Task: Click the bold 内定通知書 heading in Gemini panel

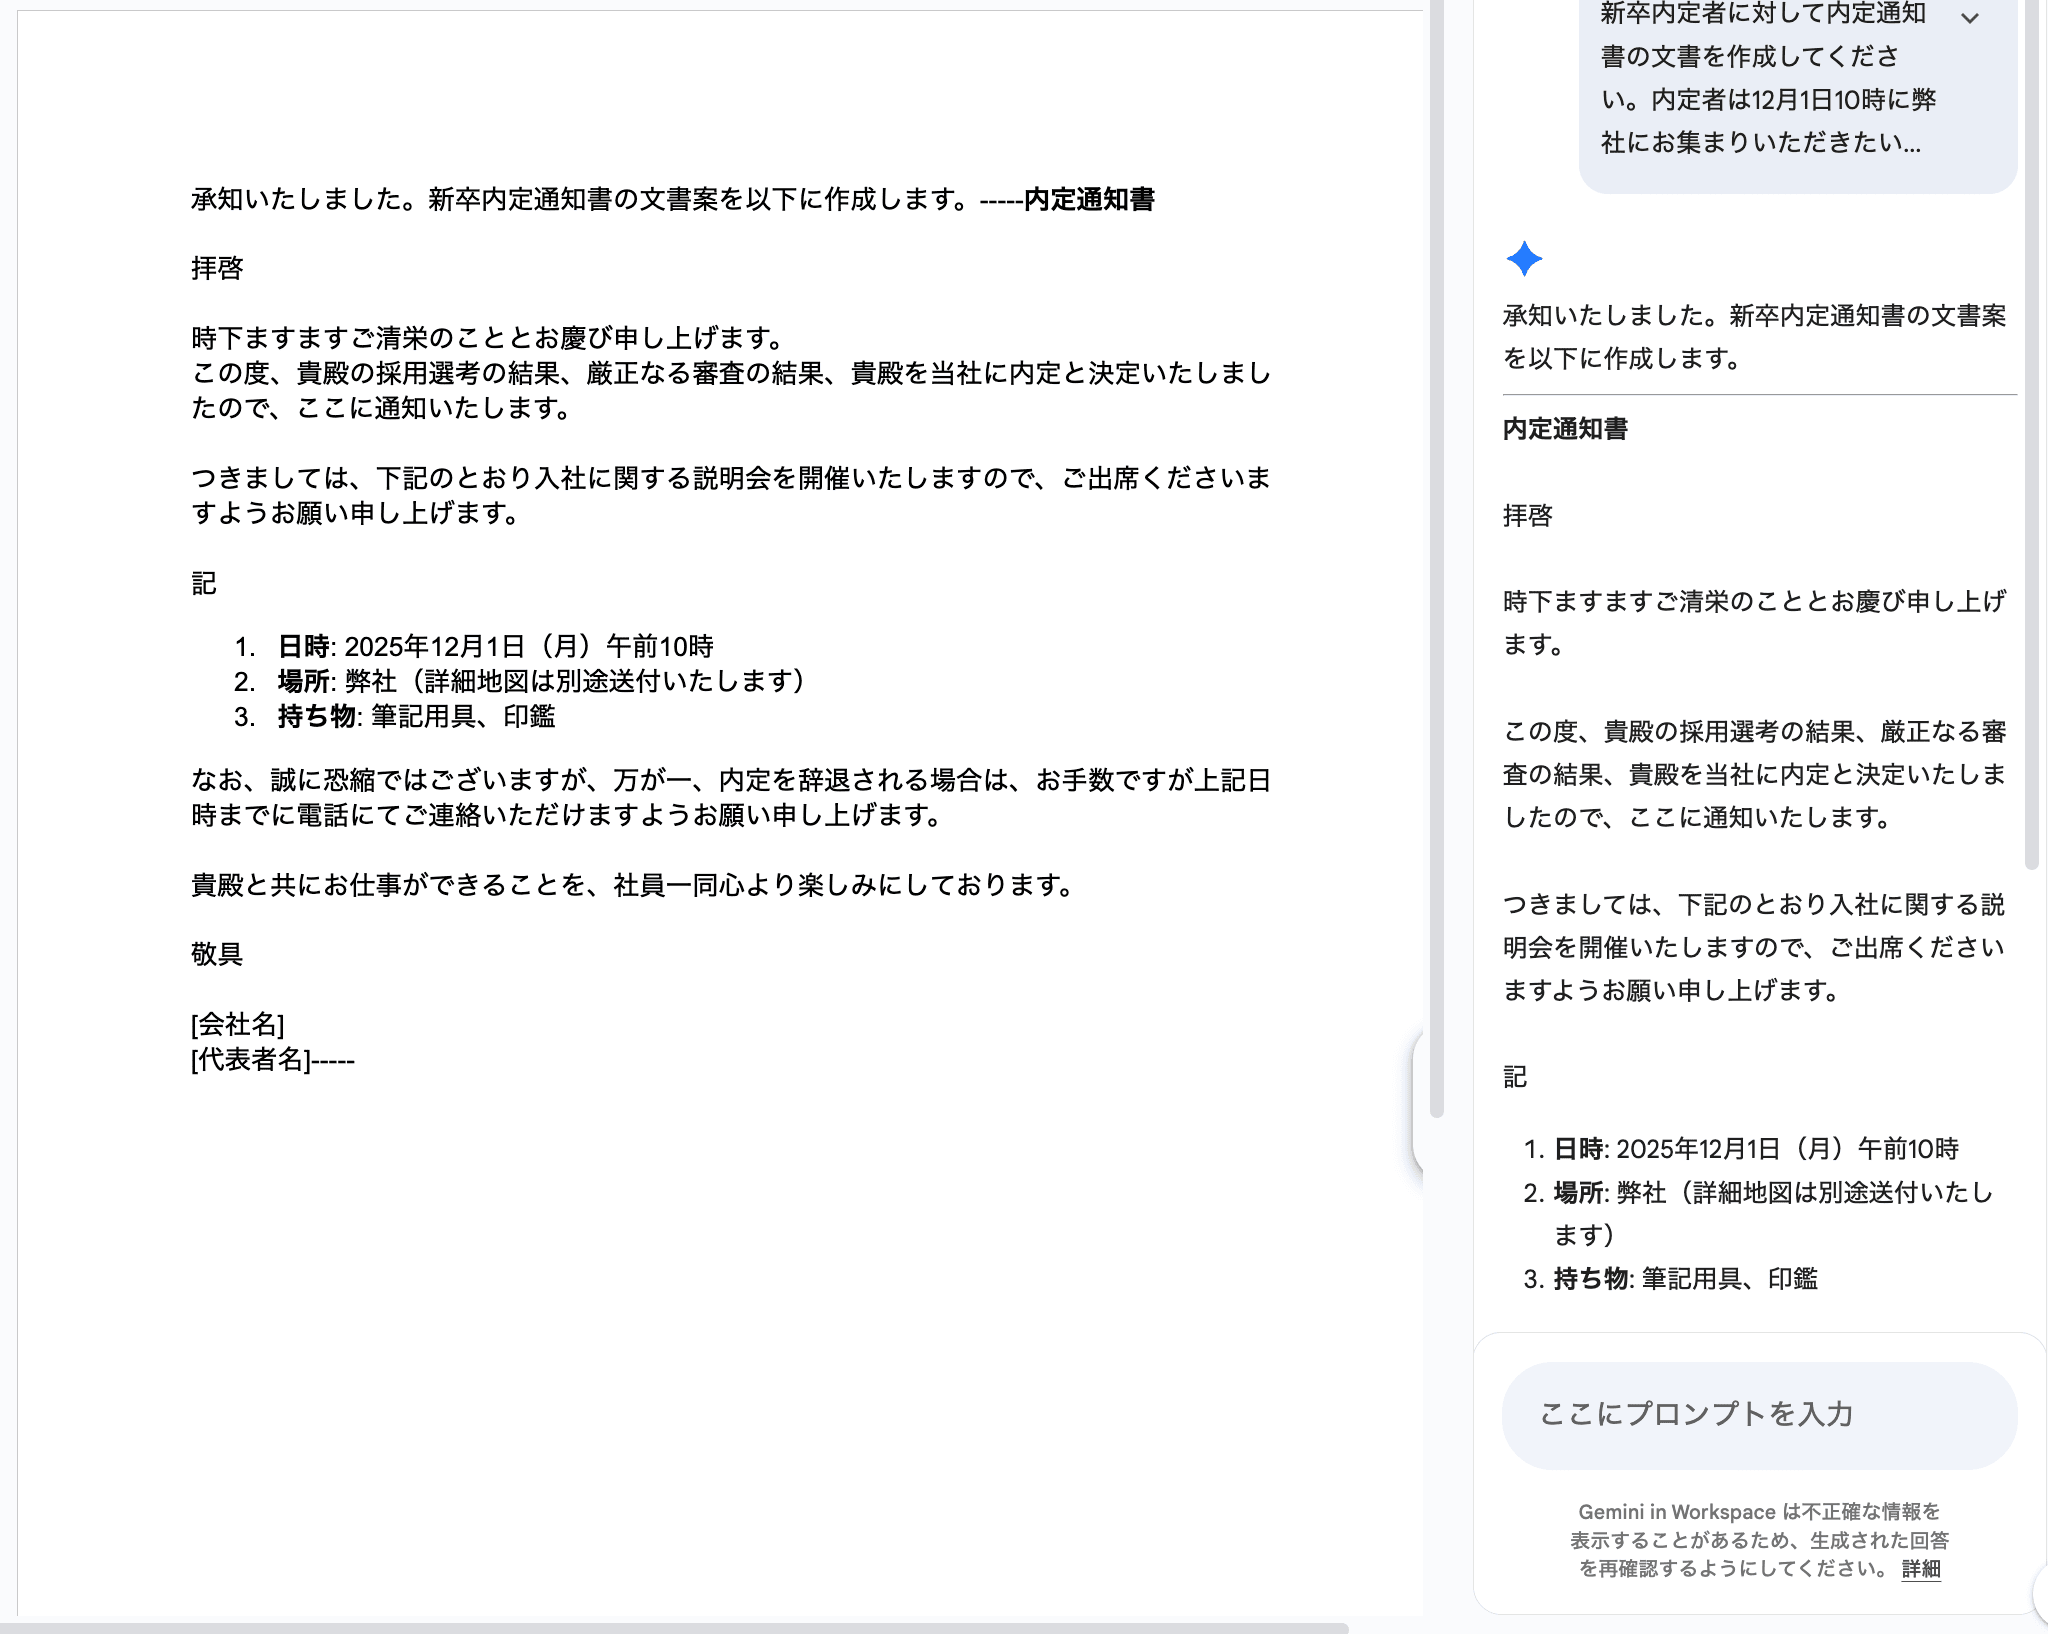Action: 1565,429
